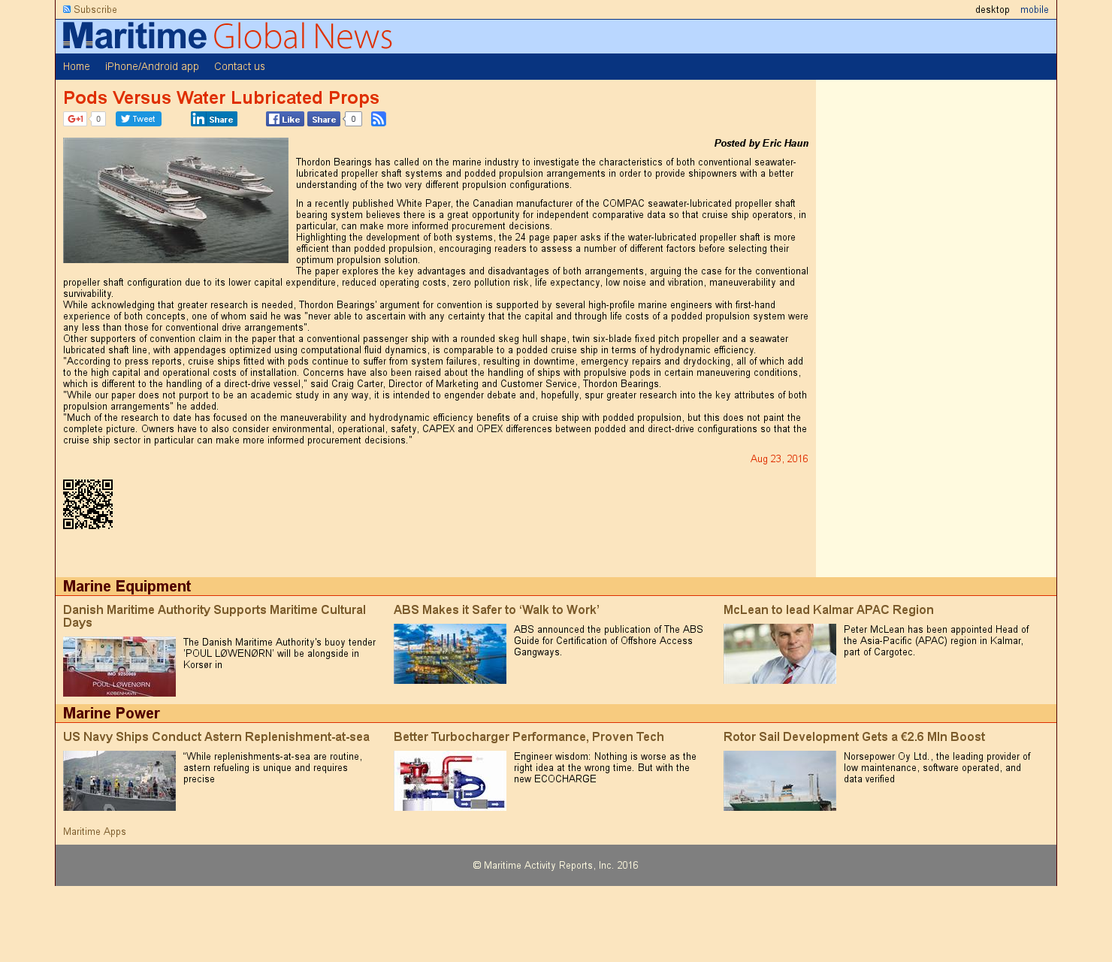The image size is (1112, 962).
Task: Open Danish Maritime Authority Supports Maritime Cultural Days
Action: click(214, 616)
